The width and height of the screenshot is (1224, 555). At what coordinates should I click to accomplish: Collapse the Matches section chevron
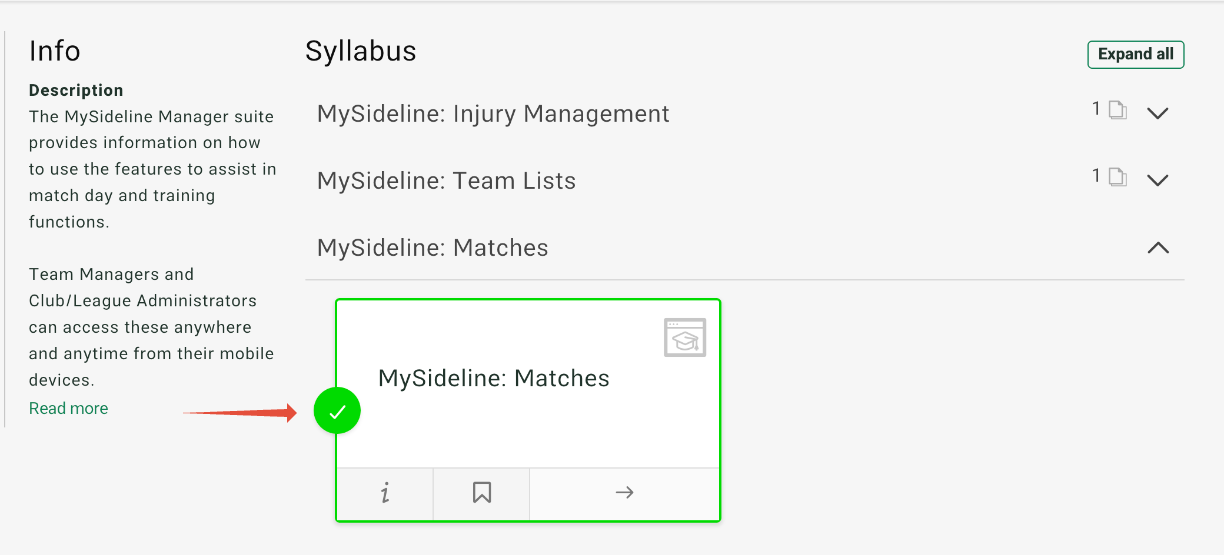pyautogui.click(x=1158, y=247)
